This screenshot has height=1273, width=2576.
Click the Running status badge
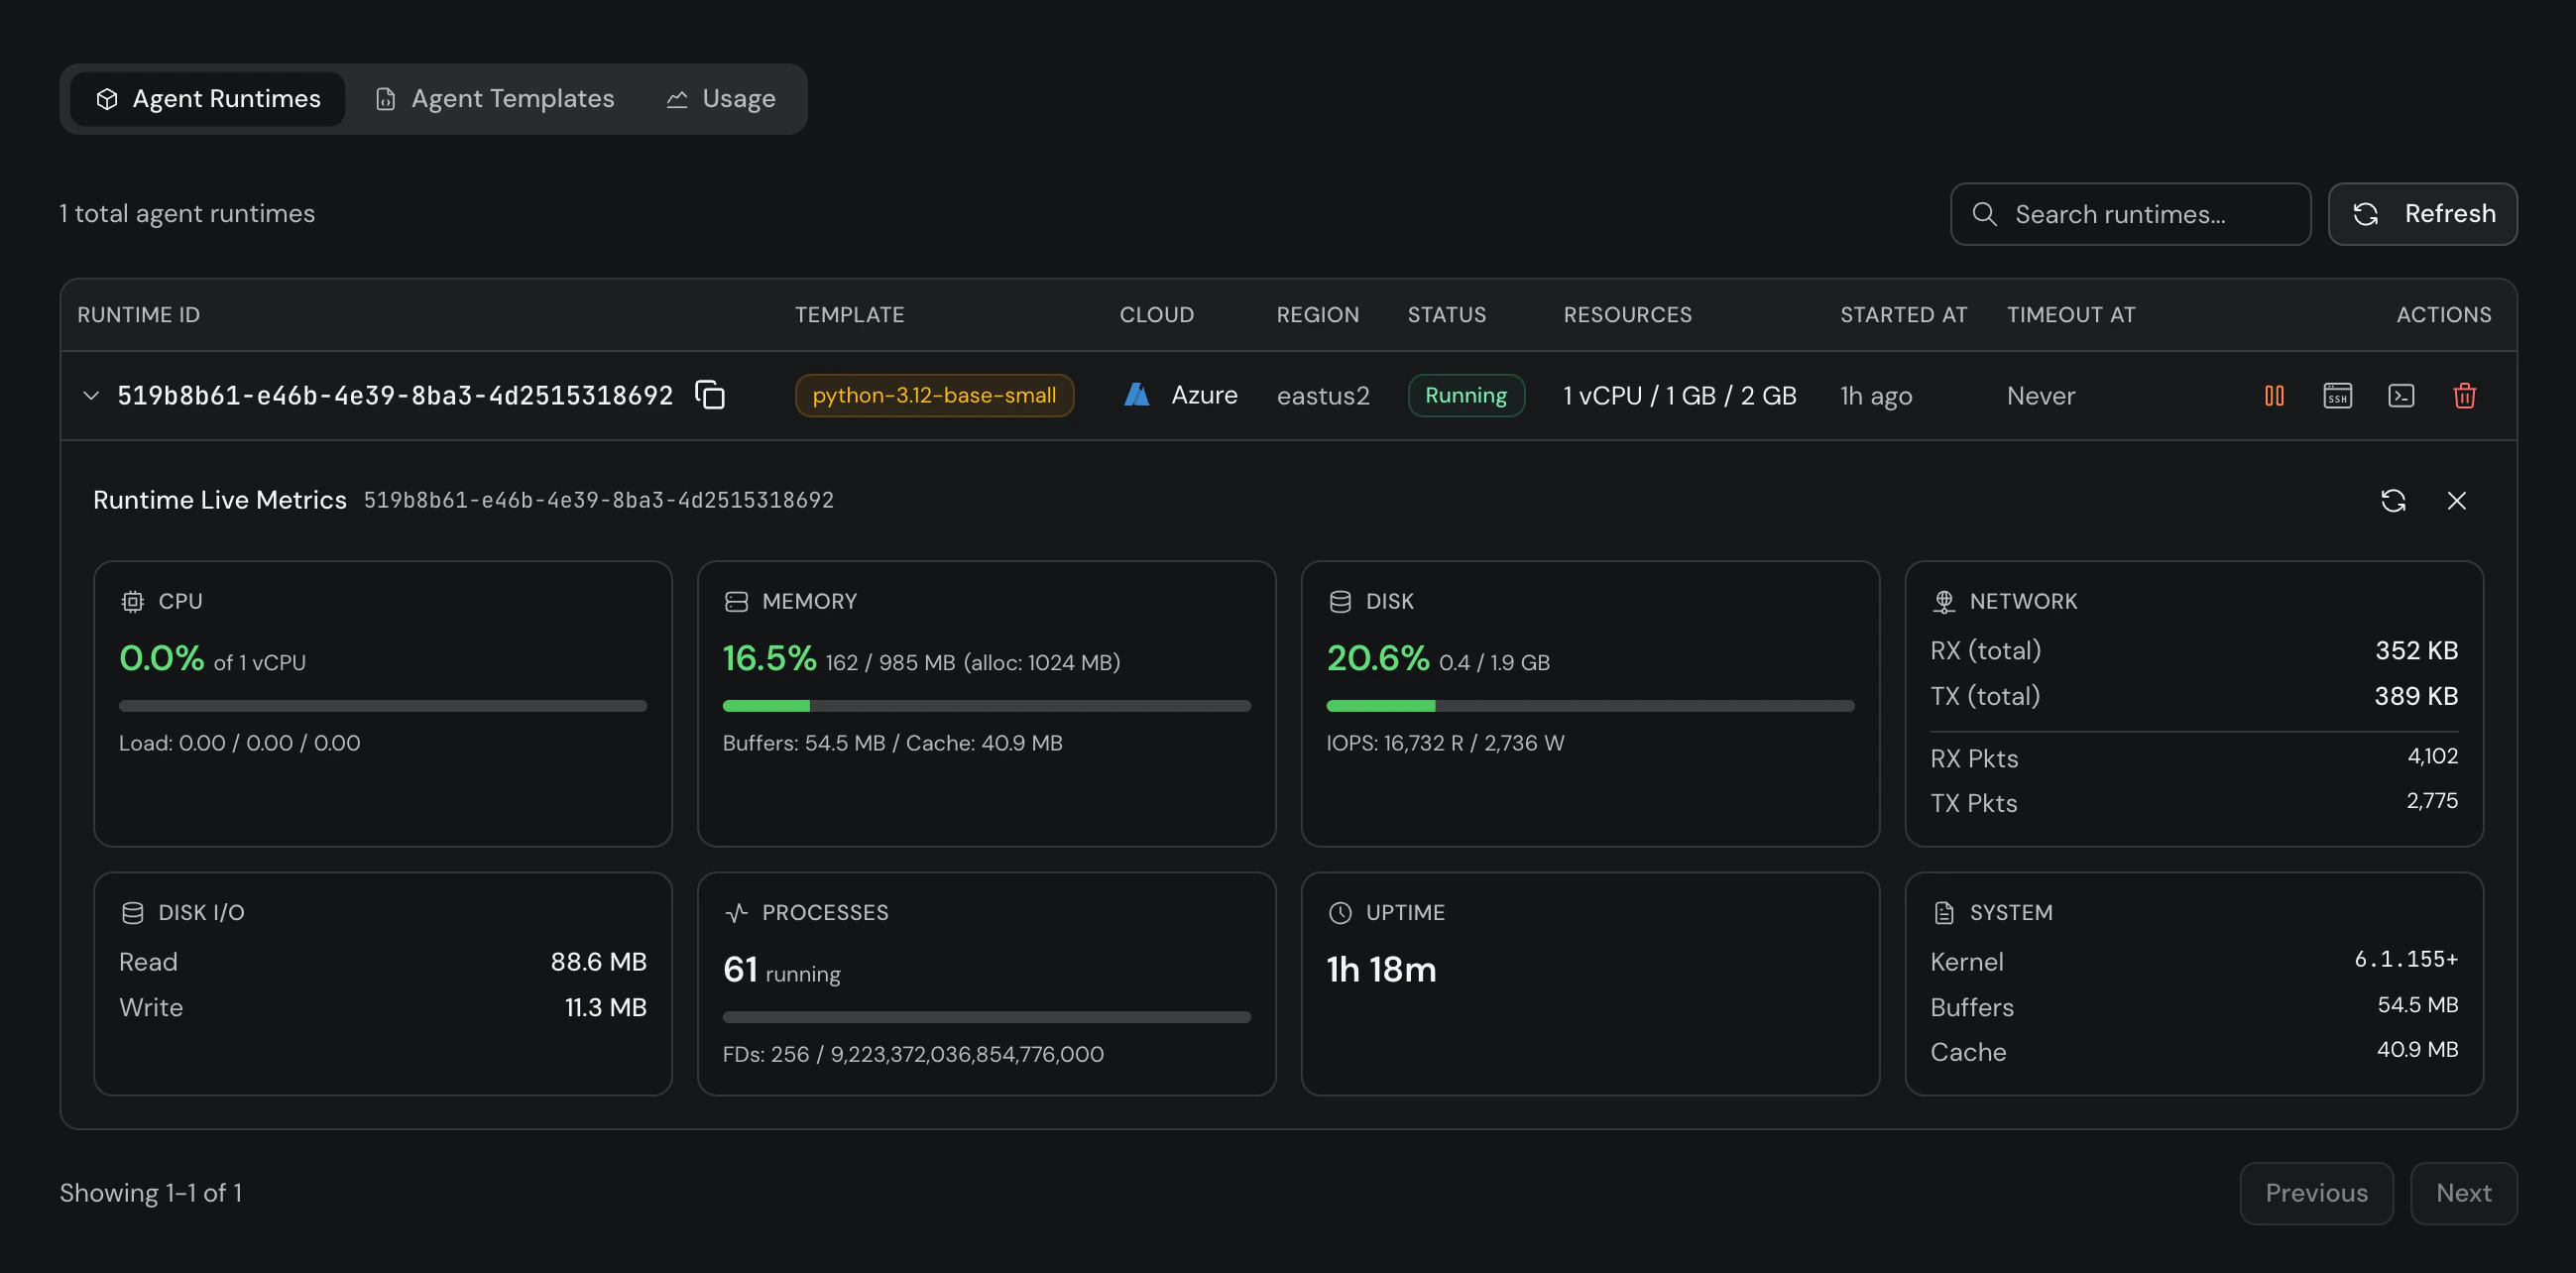1466,395
